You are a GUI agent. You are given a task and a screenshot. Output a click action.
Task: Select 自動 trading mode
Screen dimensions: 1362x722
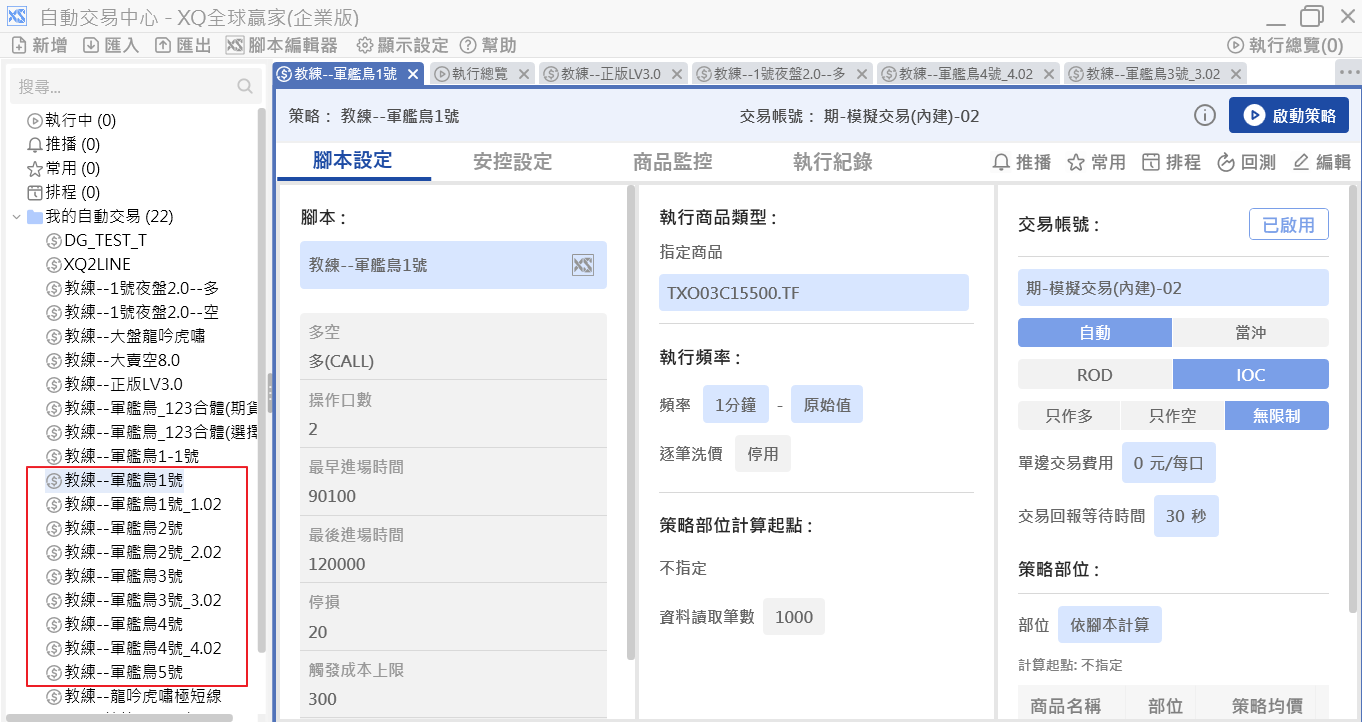tap(1095, 333)
